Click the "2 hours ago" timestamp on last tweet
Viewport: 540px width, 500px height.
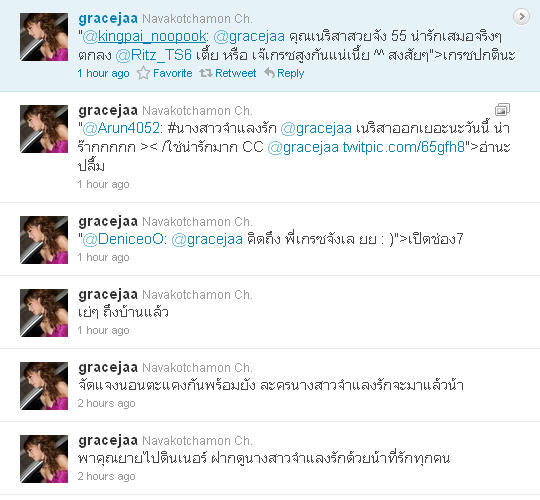coord(106,476)
